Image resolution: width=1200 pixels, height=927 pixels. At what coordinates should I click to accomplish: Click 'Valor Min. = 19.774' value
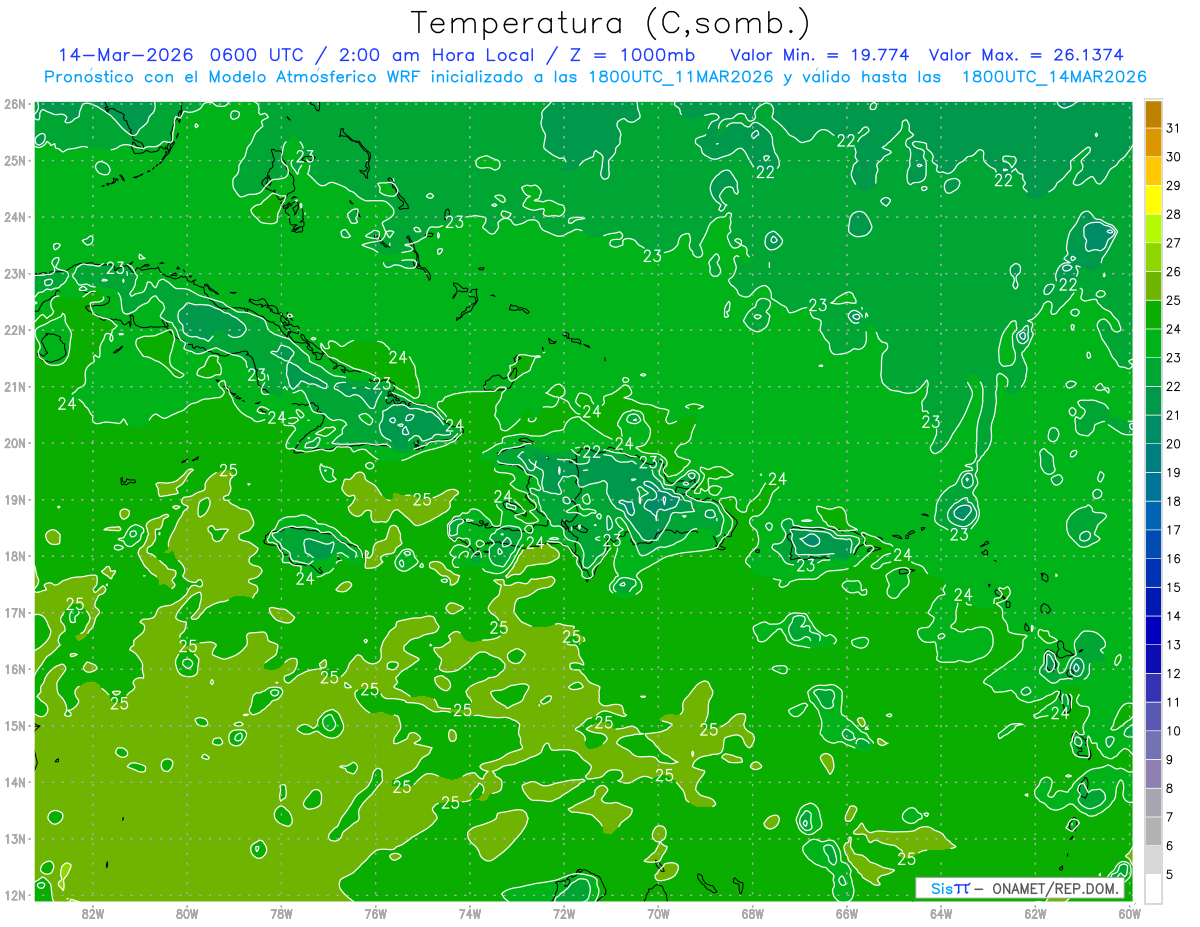(820, 54)
